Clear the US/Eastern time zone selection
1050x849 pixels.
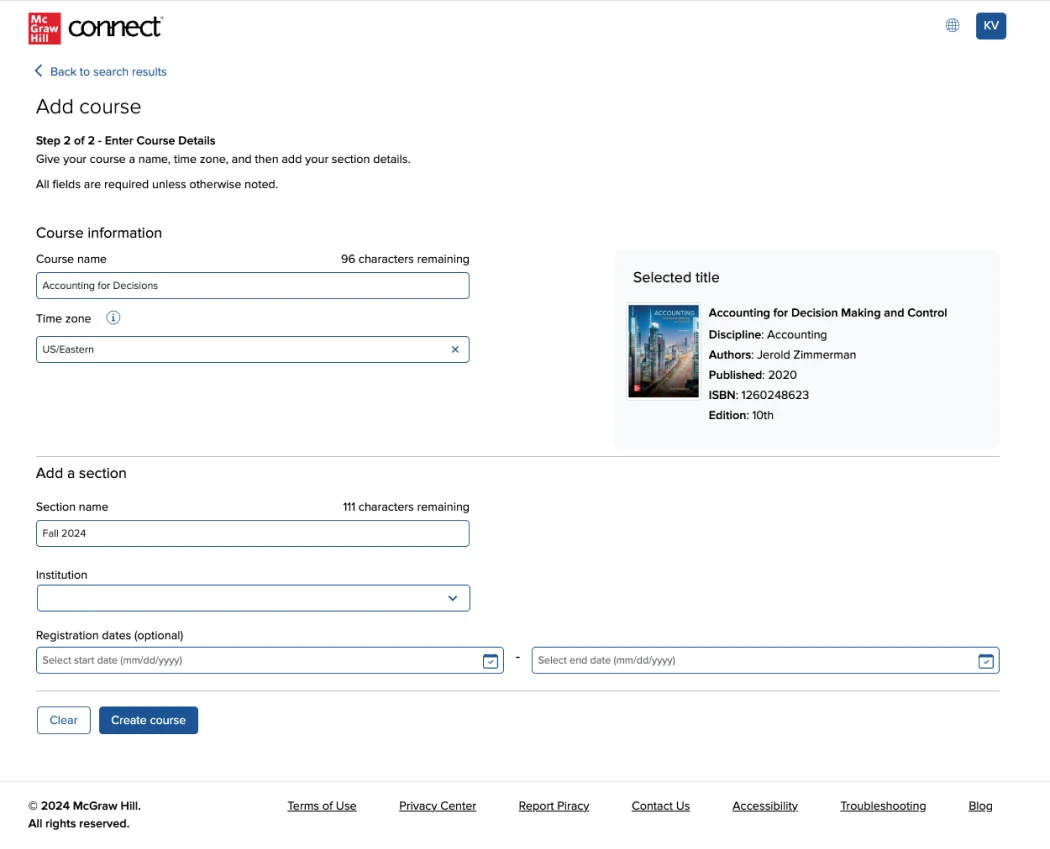pos(455,350)
